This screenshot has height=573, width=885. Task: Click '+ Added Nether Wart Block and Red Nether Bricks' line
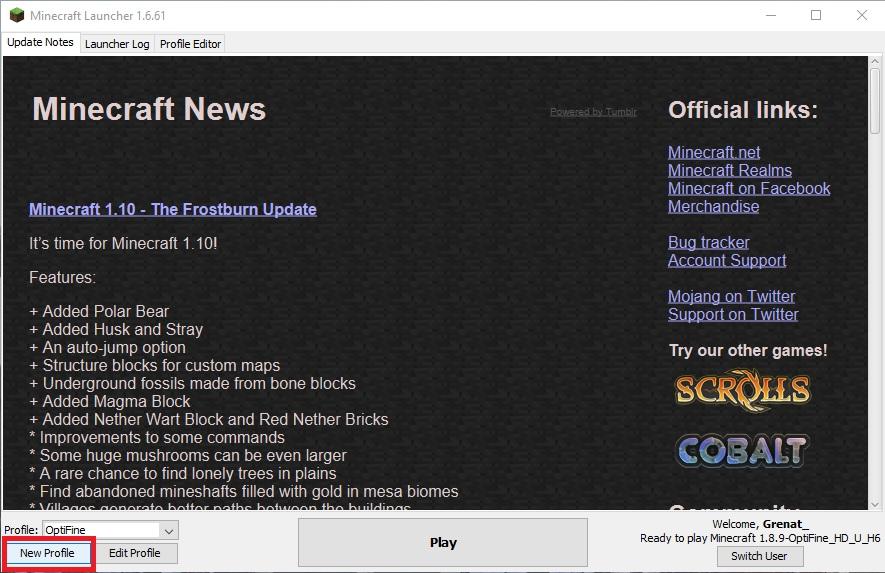209,420
